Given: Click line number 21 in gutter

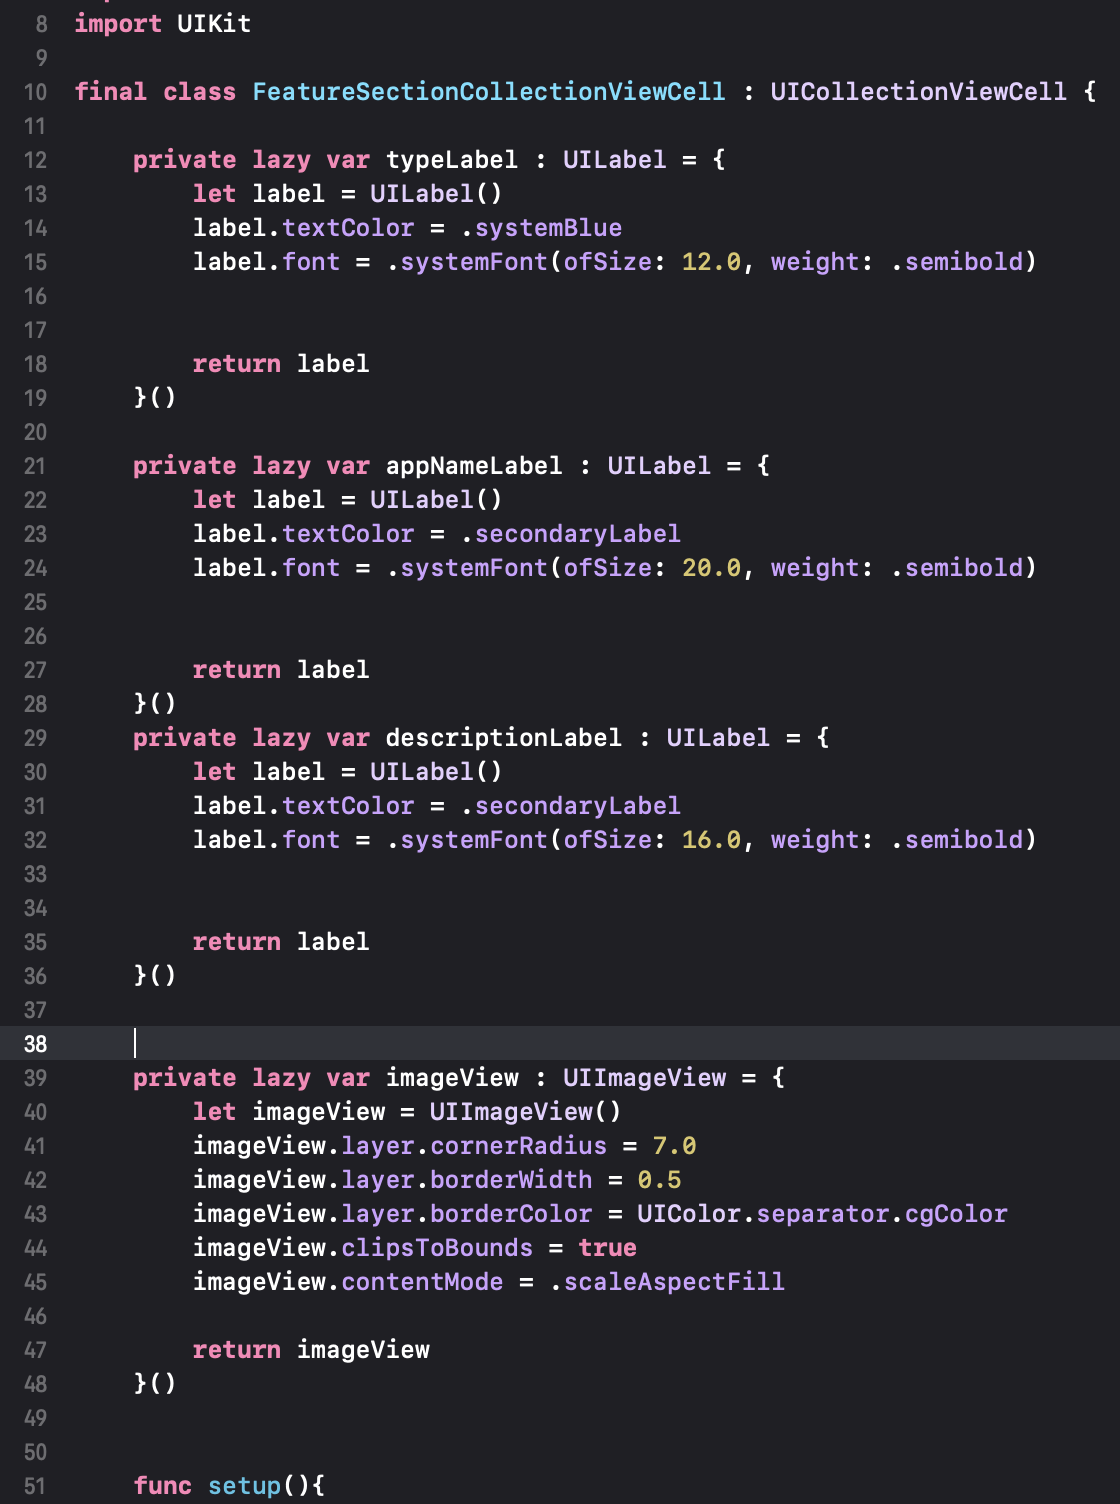Looking at the screenshot, I should pyautogui.click(x=35, y=466).
